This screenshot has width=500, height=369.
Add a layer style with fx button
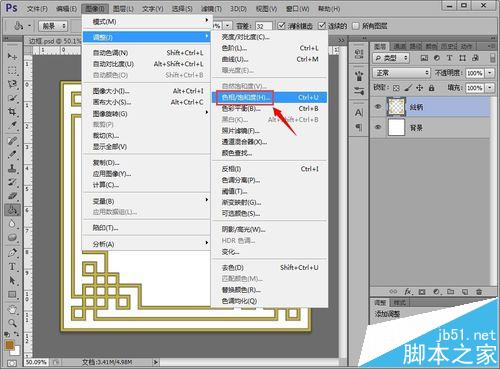408,292
